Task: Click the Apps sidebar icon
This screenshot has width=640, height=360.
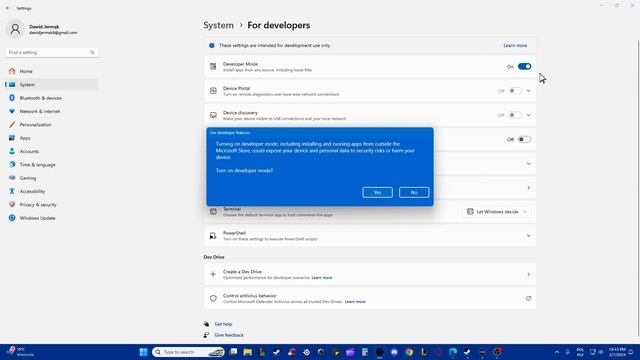Action: tap(12, 138)
